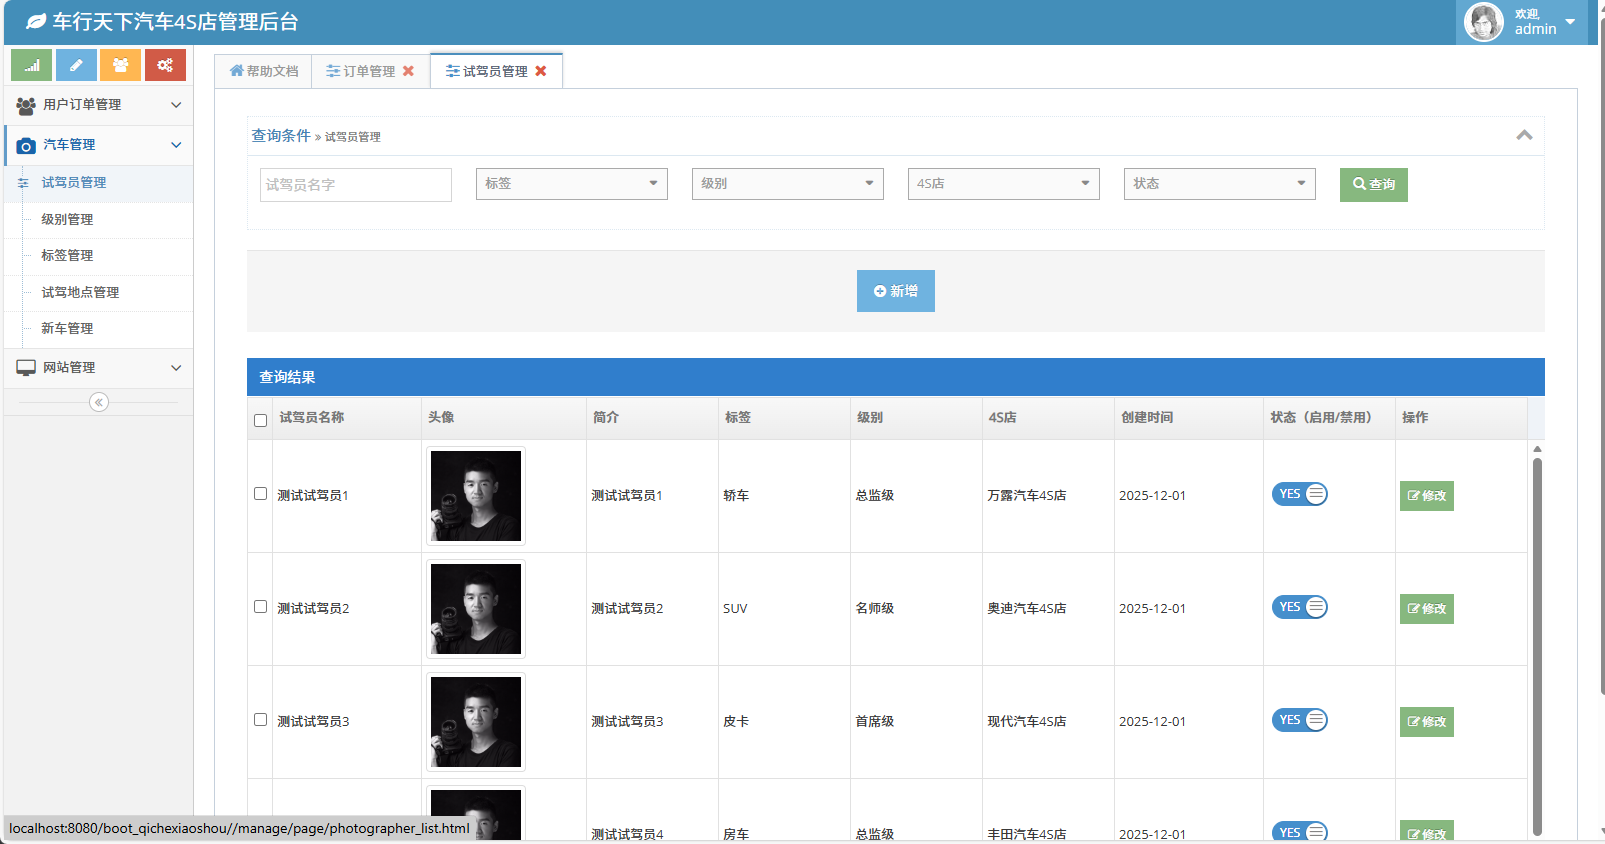The image size is (1605, 844).
Task: Open the 标签 filter dropdown
Action: tap(571, 184)
